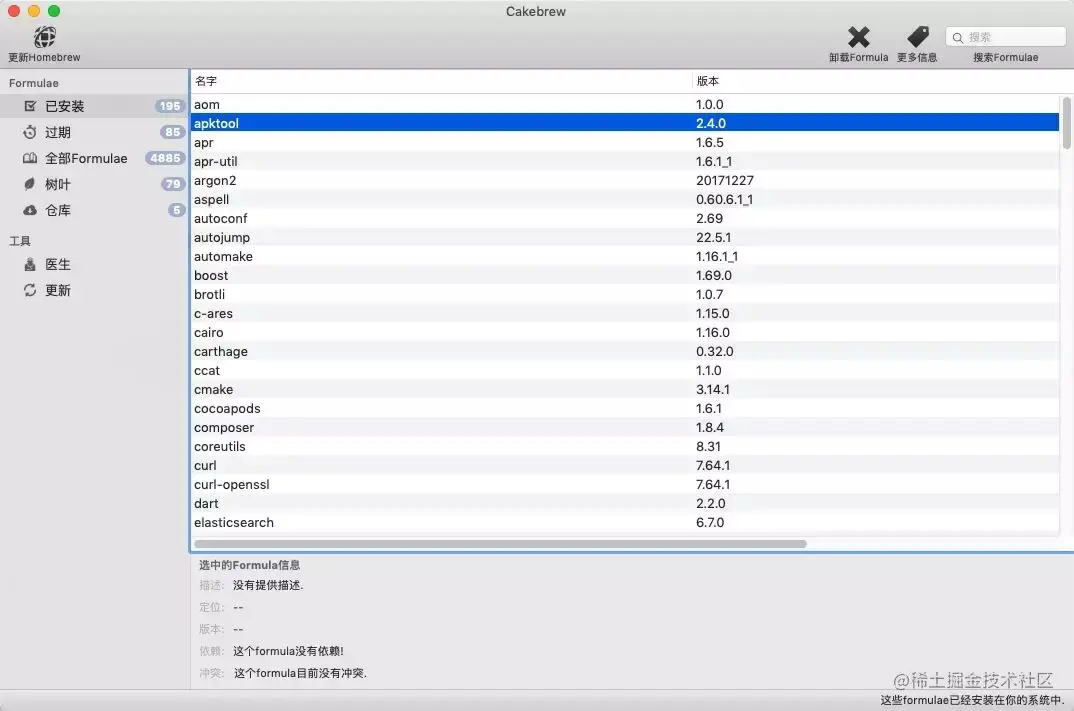The width and height of the screenshot is (1074, 711).
Task: Select the curl-openssl formula row
Action: coord(625,484)
